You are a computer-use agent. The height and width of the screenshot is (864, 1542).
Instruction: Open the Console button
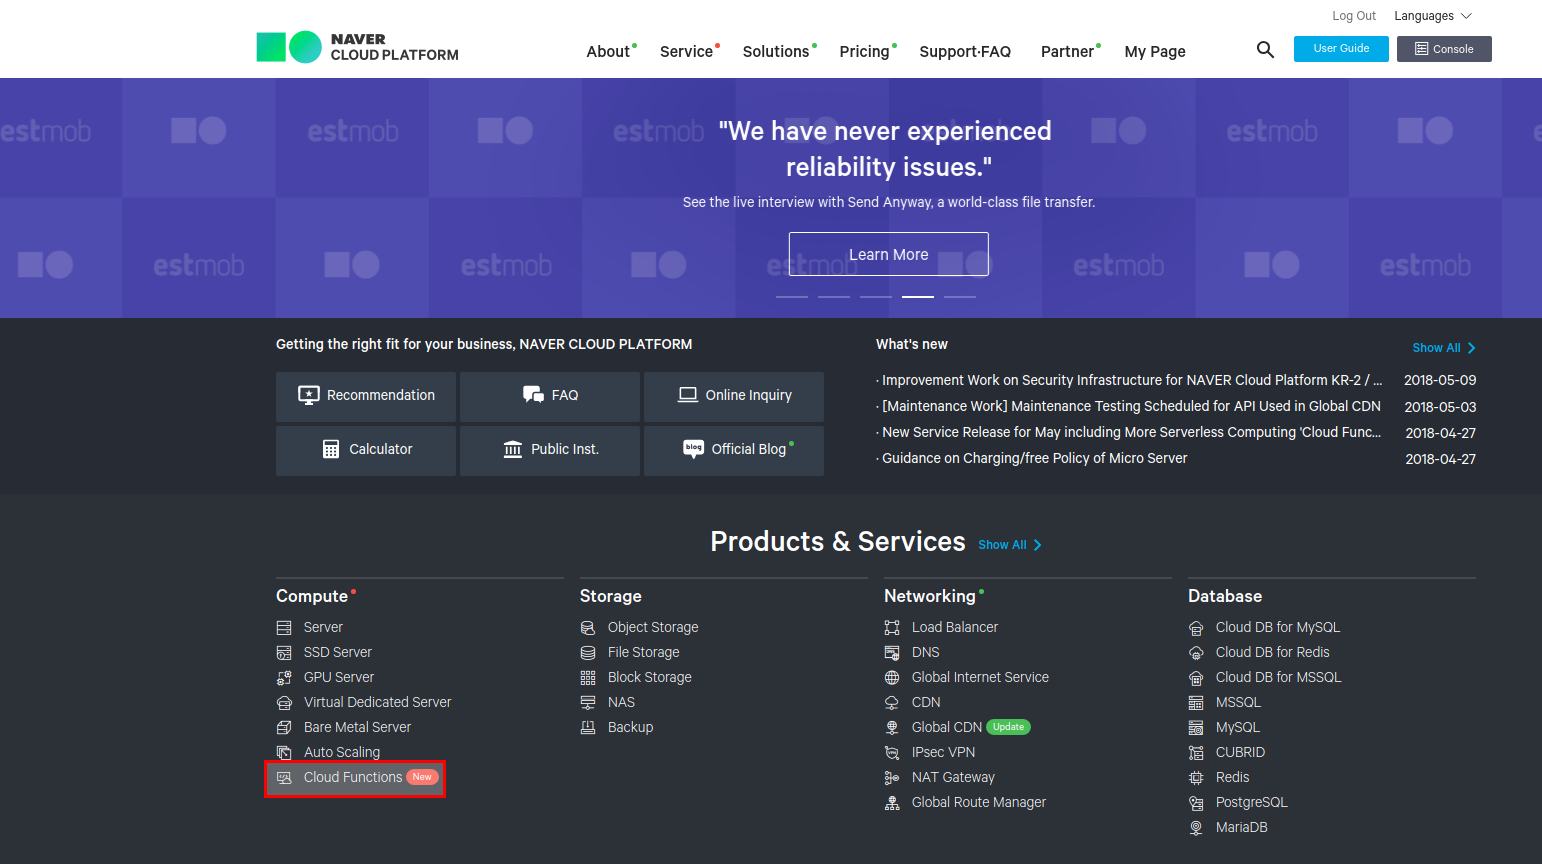[x=1444, y=48]
